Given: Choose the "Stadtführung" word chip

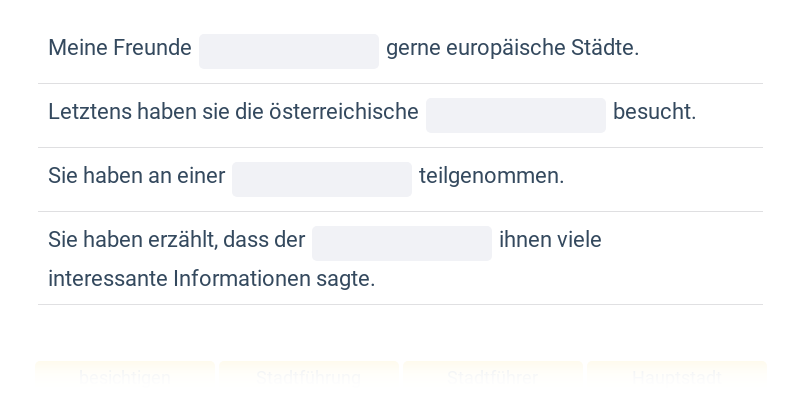Looking at the screenshot, I should tap(309, 378).
